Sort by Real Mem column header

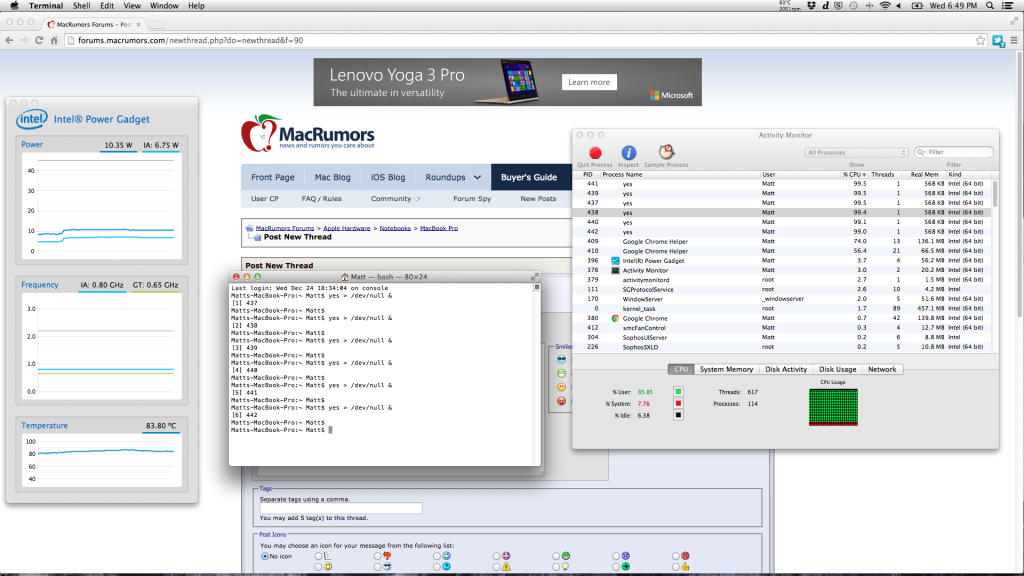point(924,174)
